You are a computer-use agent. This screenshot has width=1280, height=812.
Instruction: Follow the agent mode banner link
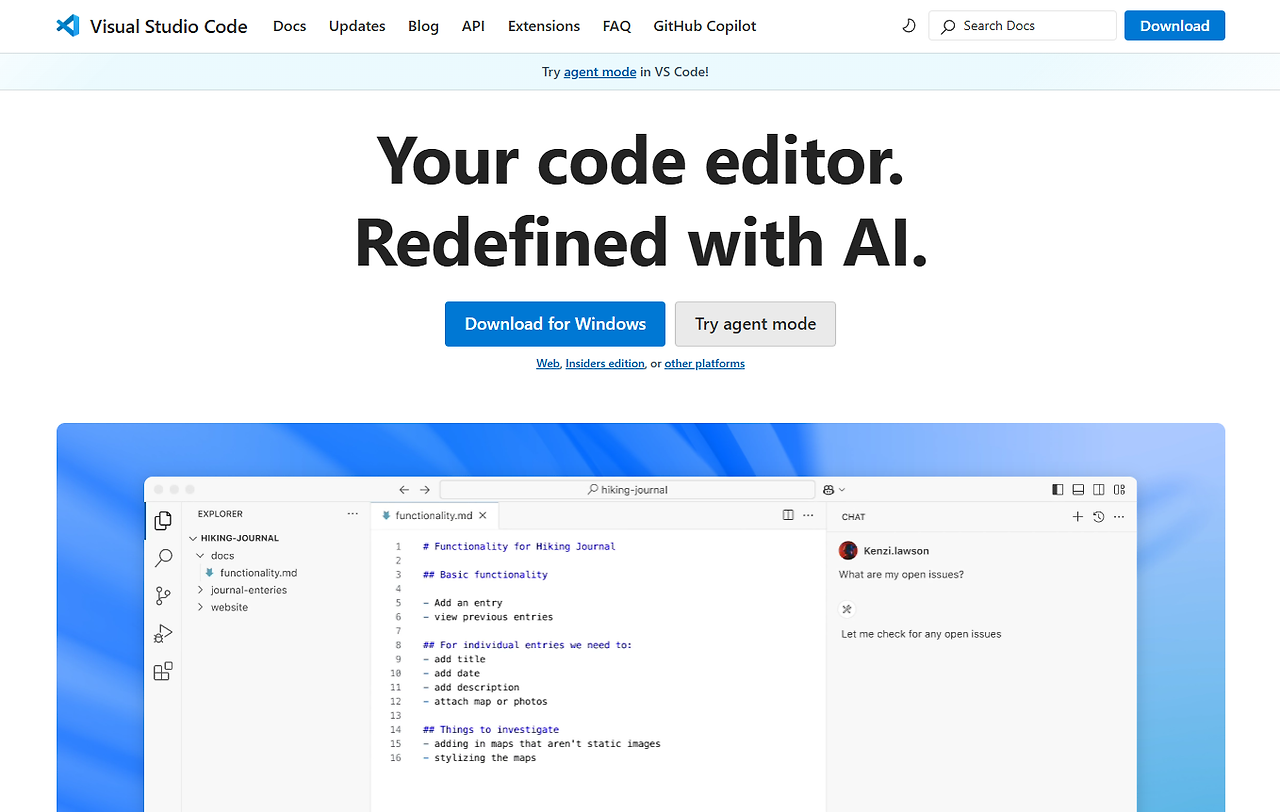pos(600,72)
